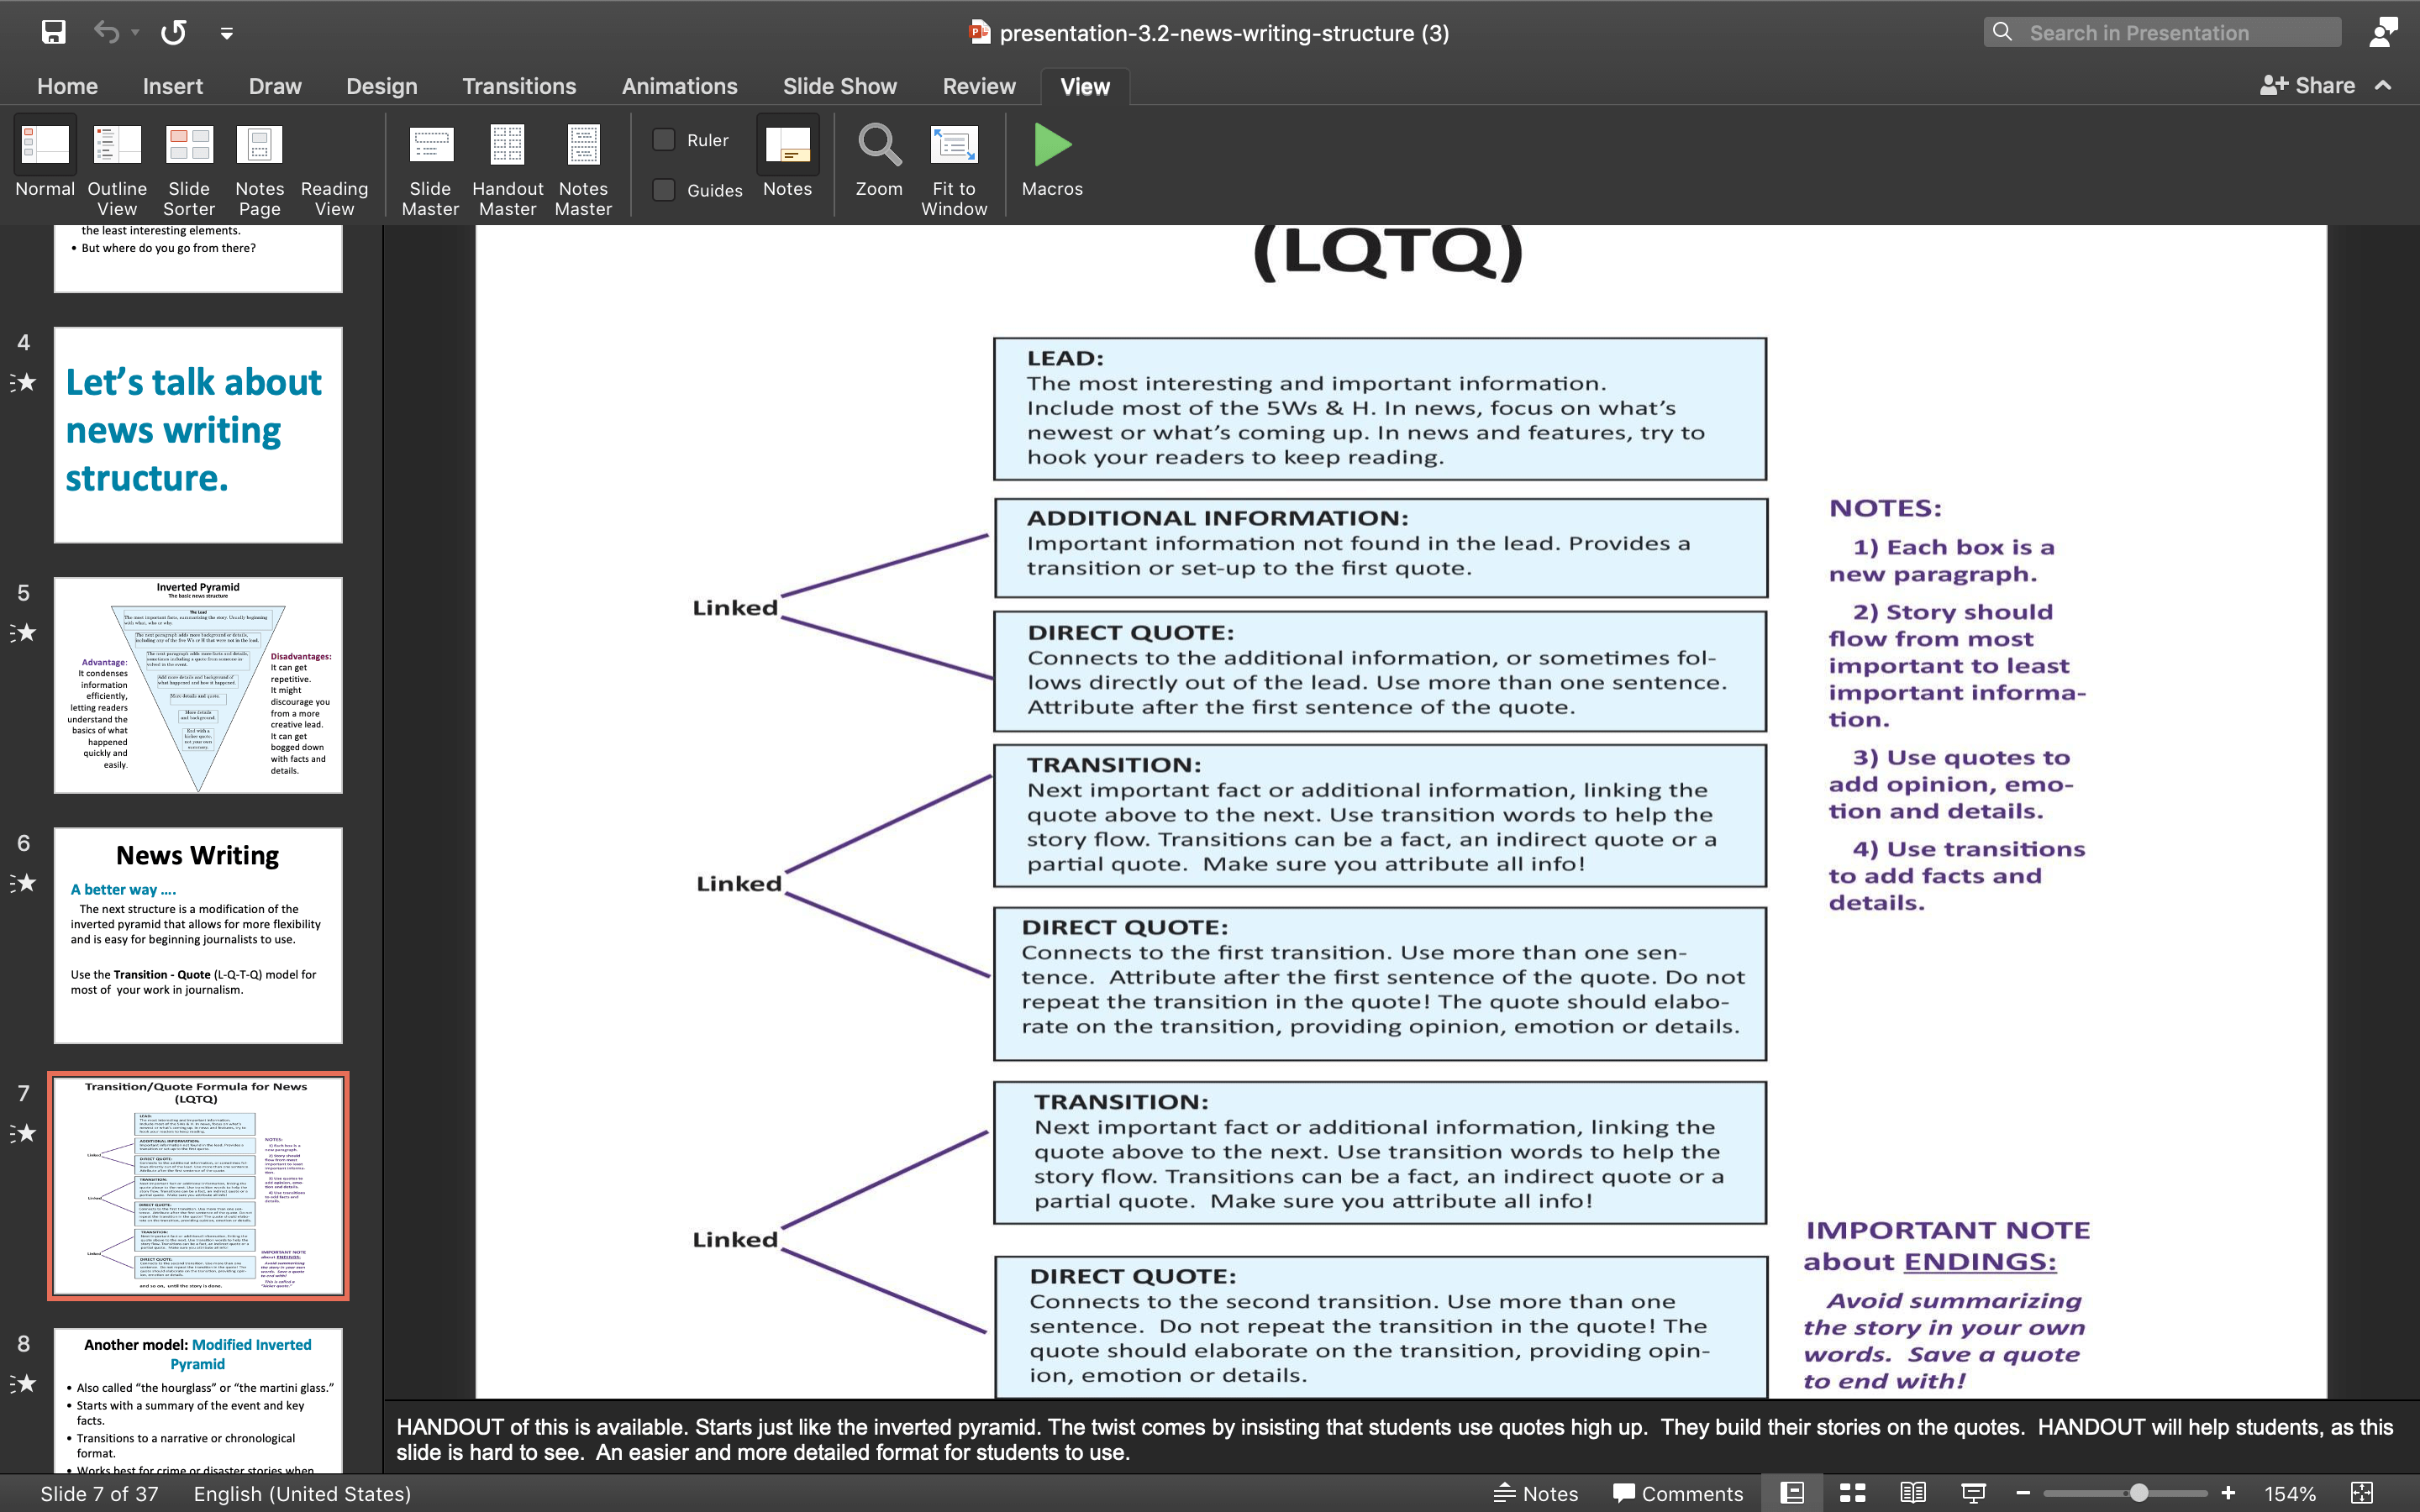Open Slide Master view

pyautogui.click(x=430, y=168)
